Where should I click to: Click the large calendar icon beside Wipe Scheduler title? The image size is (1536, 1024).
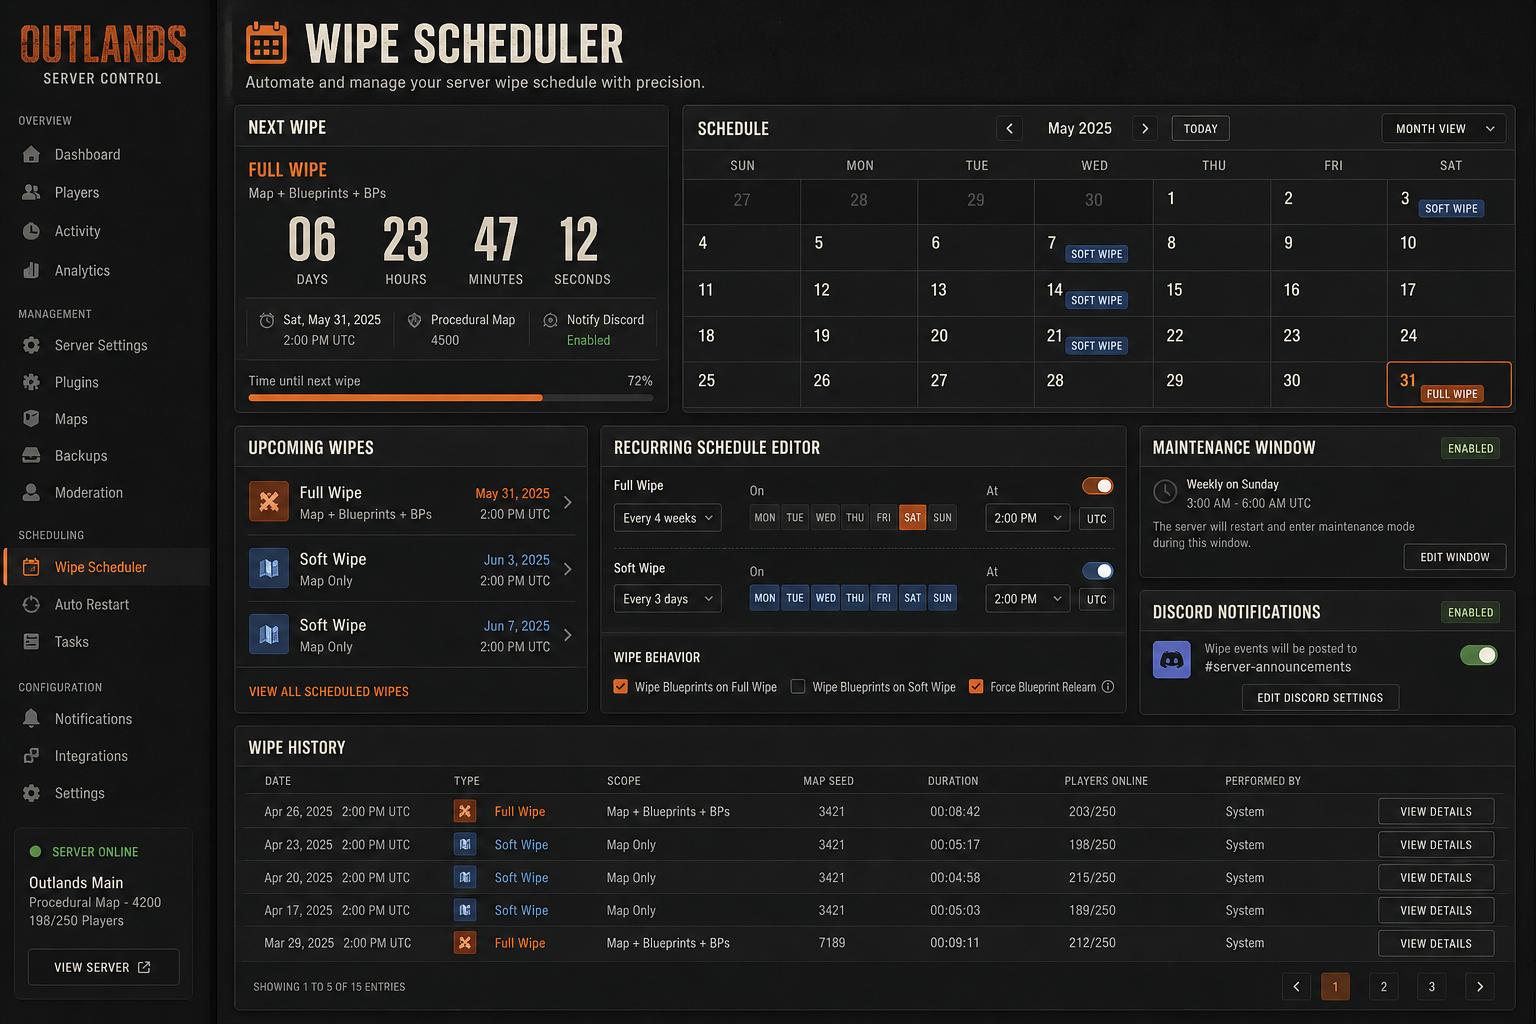pyautogui.click(x=267, y=43)
